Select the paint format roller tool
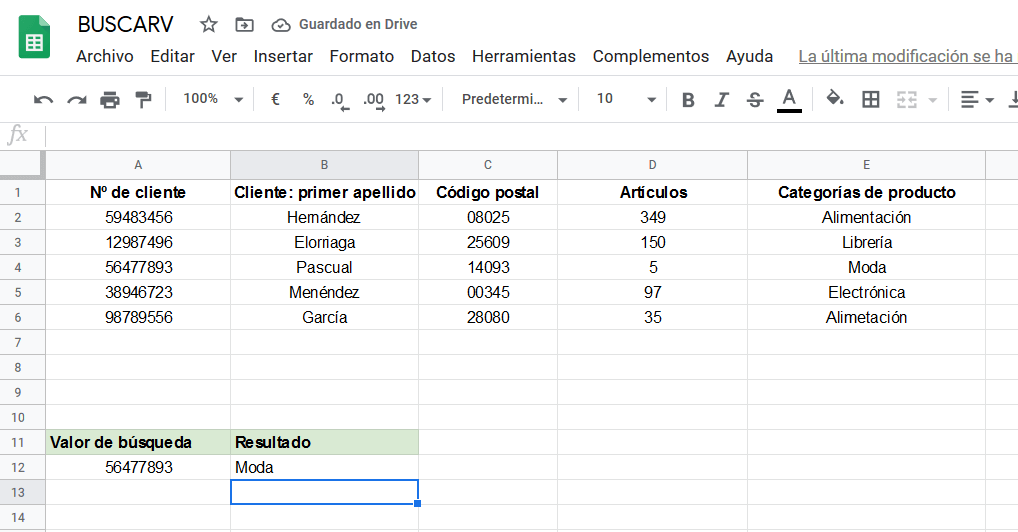This screenshot has height=532, width=1018. click(143, 99)
